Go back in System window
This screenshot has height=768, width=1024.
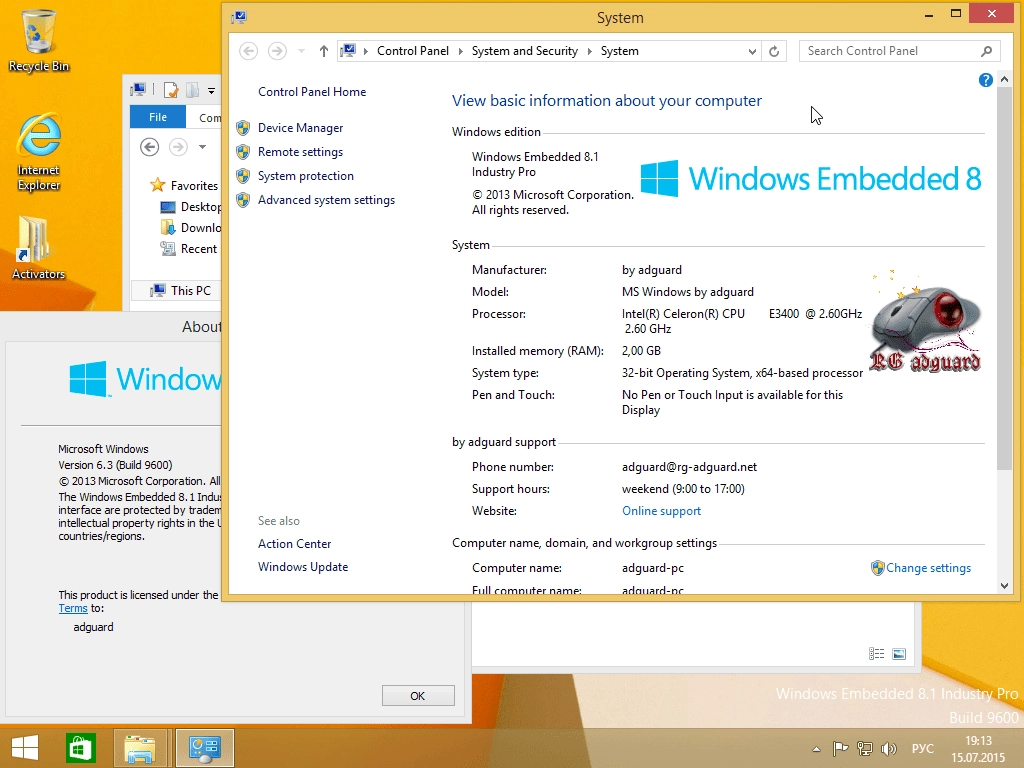click(x=248, y=51)
